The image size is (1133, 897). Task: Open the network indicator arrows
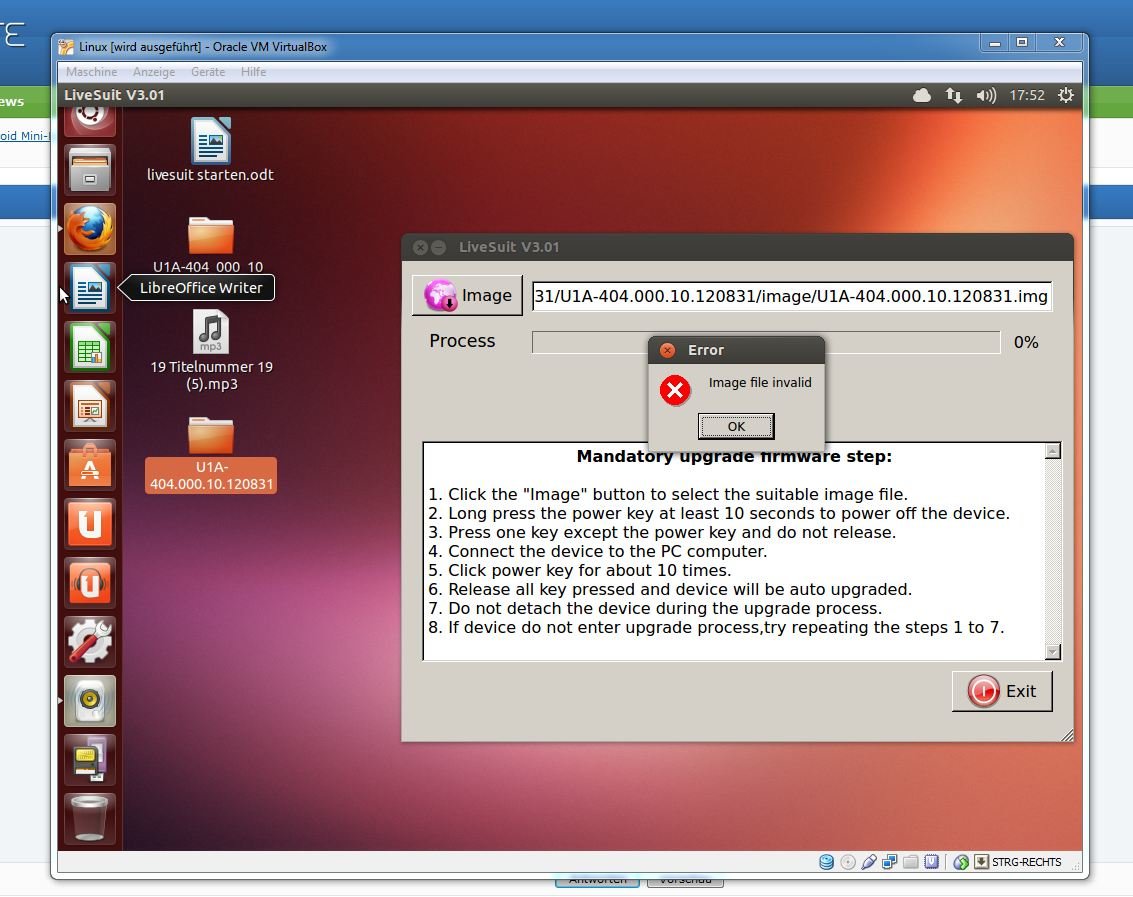(954, 95)
